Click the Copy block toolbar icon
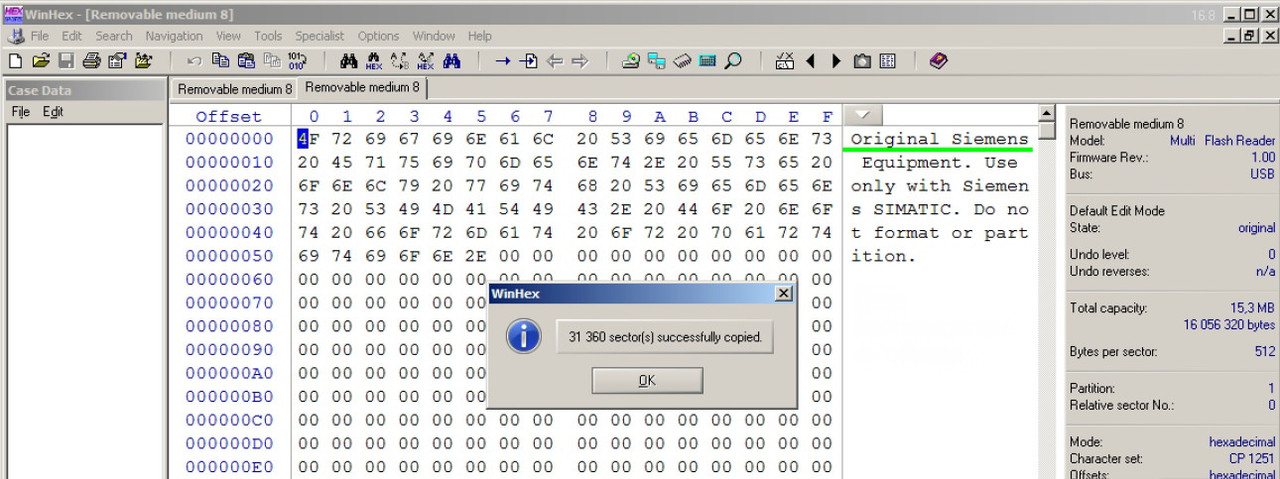Screen dimensions: 1280x479 pyautogui.click(x=220, y=61)
